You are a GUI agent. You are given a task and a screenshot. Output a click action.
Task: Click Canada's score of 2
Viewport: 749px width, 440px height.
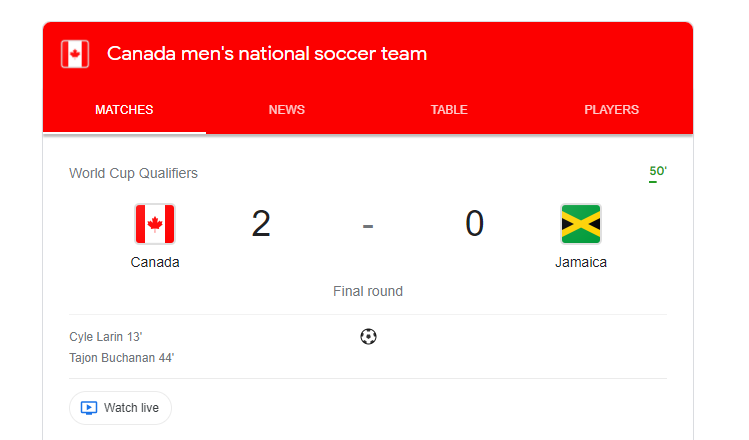pyautogui.click(x=261, y=224)
